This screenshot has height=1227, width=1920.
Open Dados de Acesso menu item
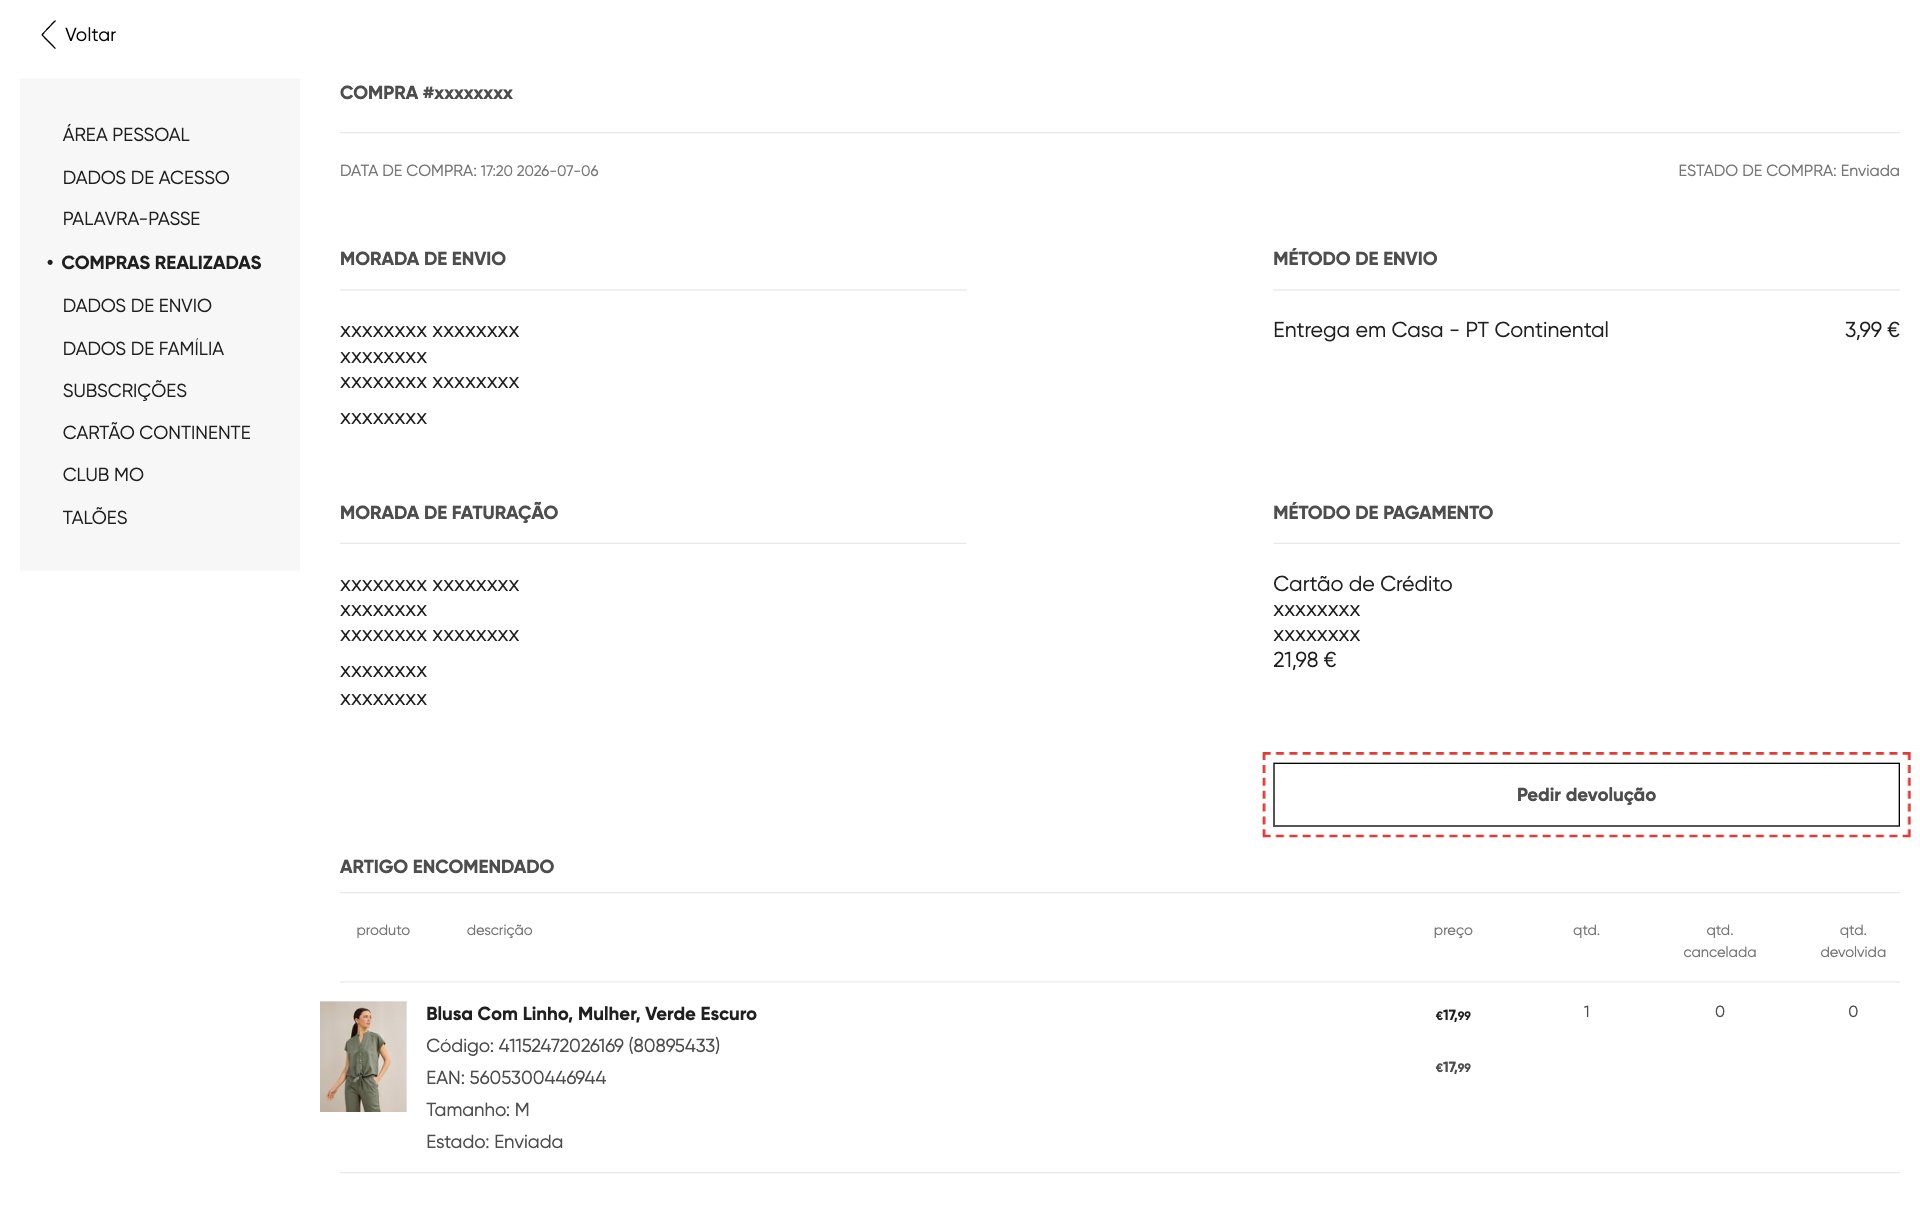click(x=146, y=178)
